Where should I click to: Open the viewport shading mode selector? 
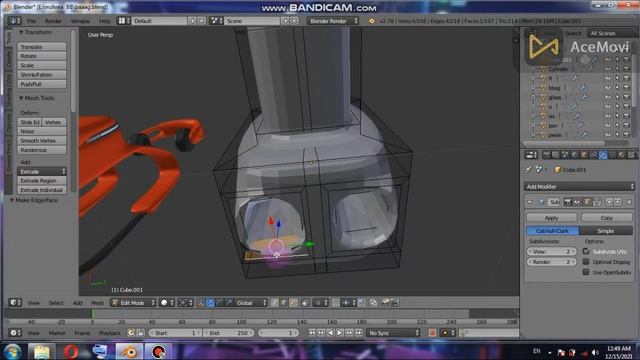[x=167, y=302]
